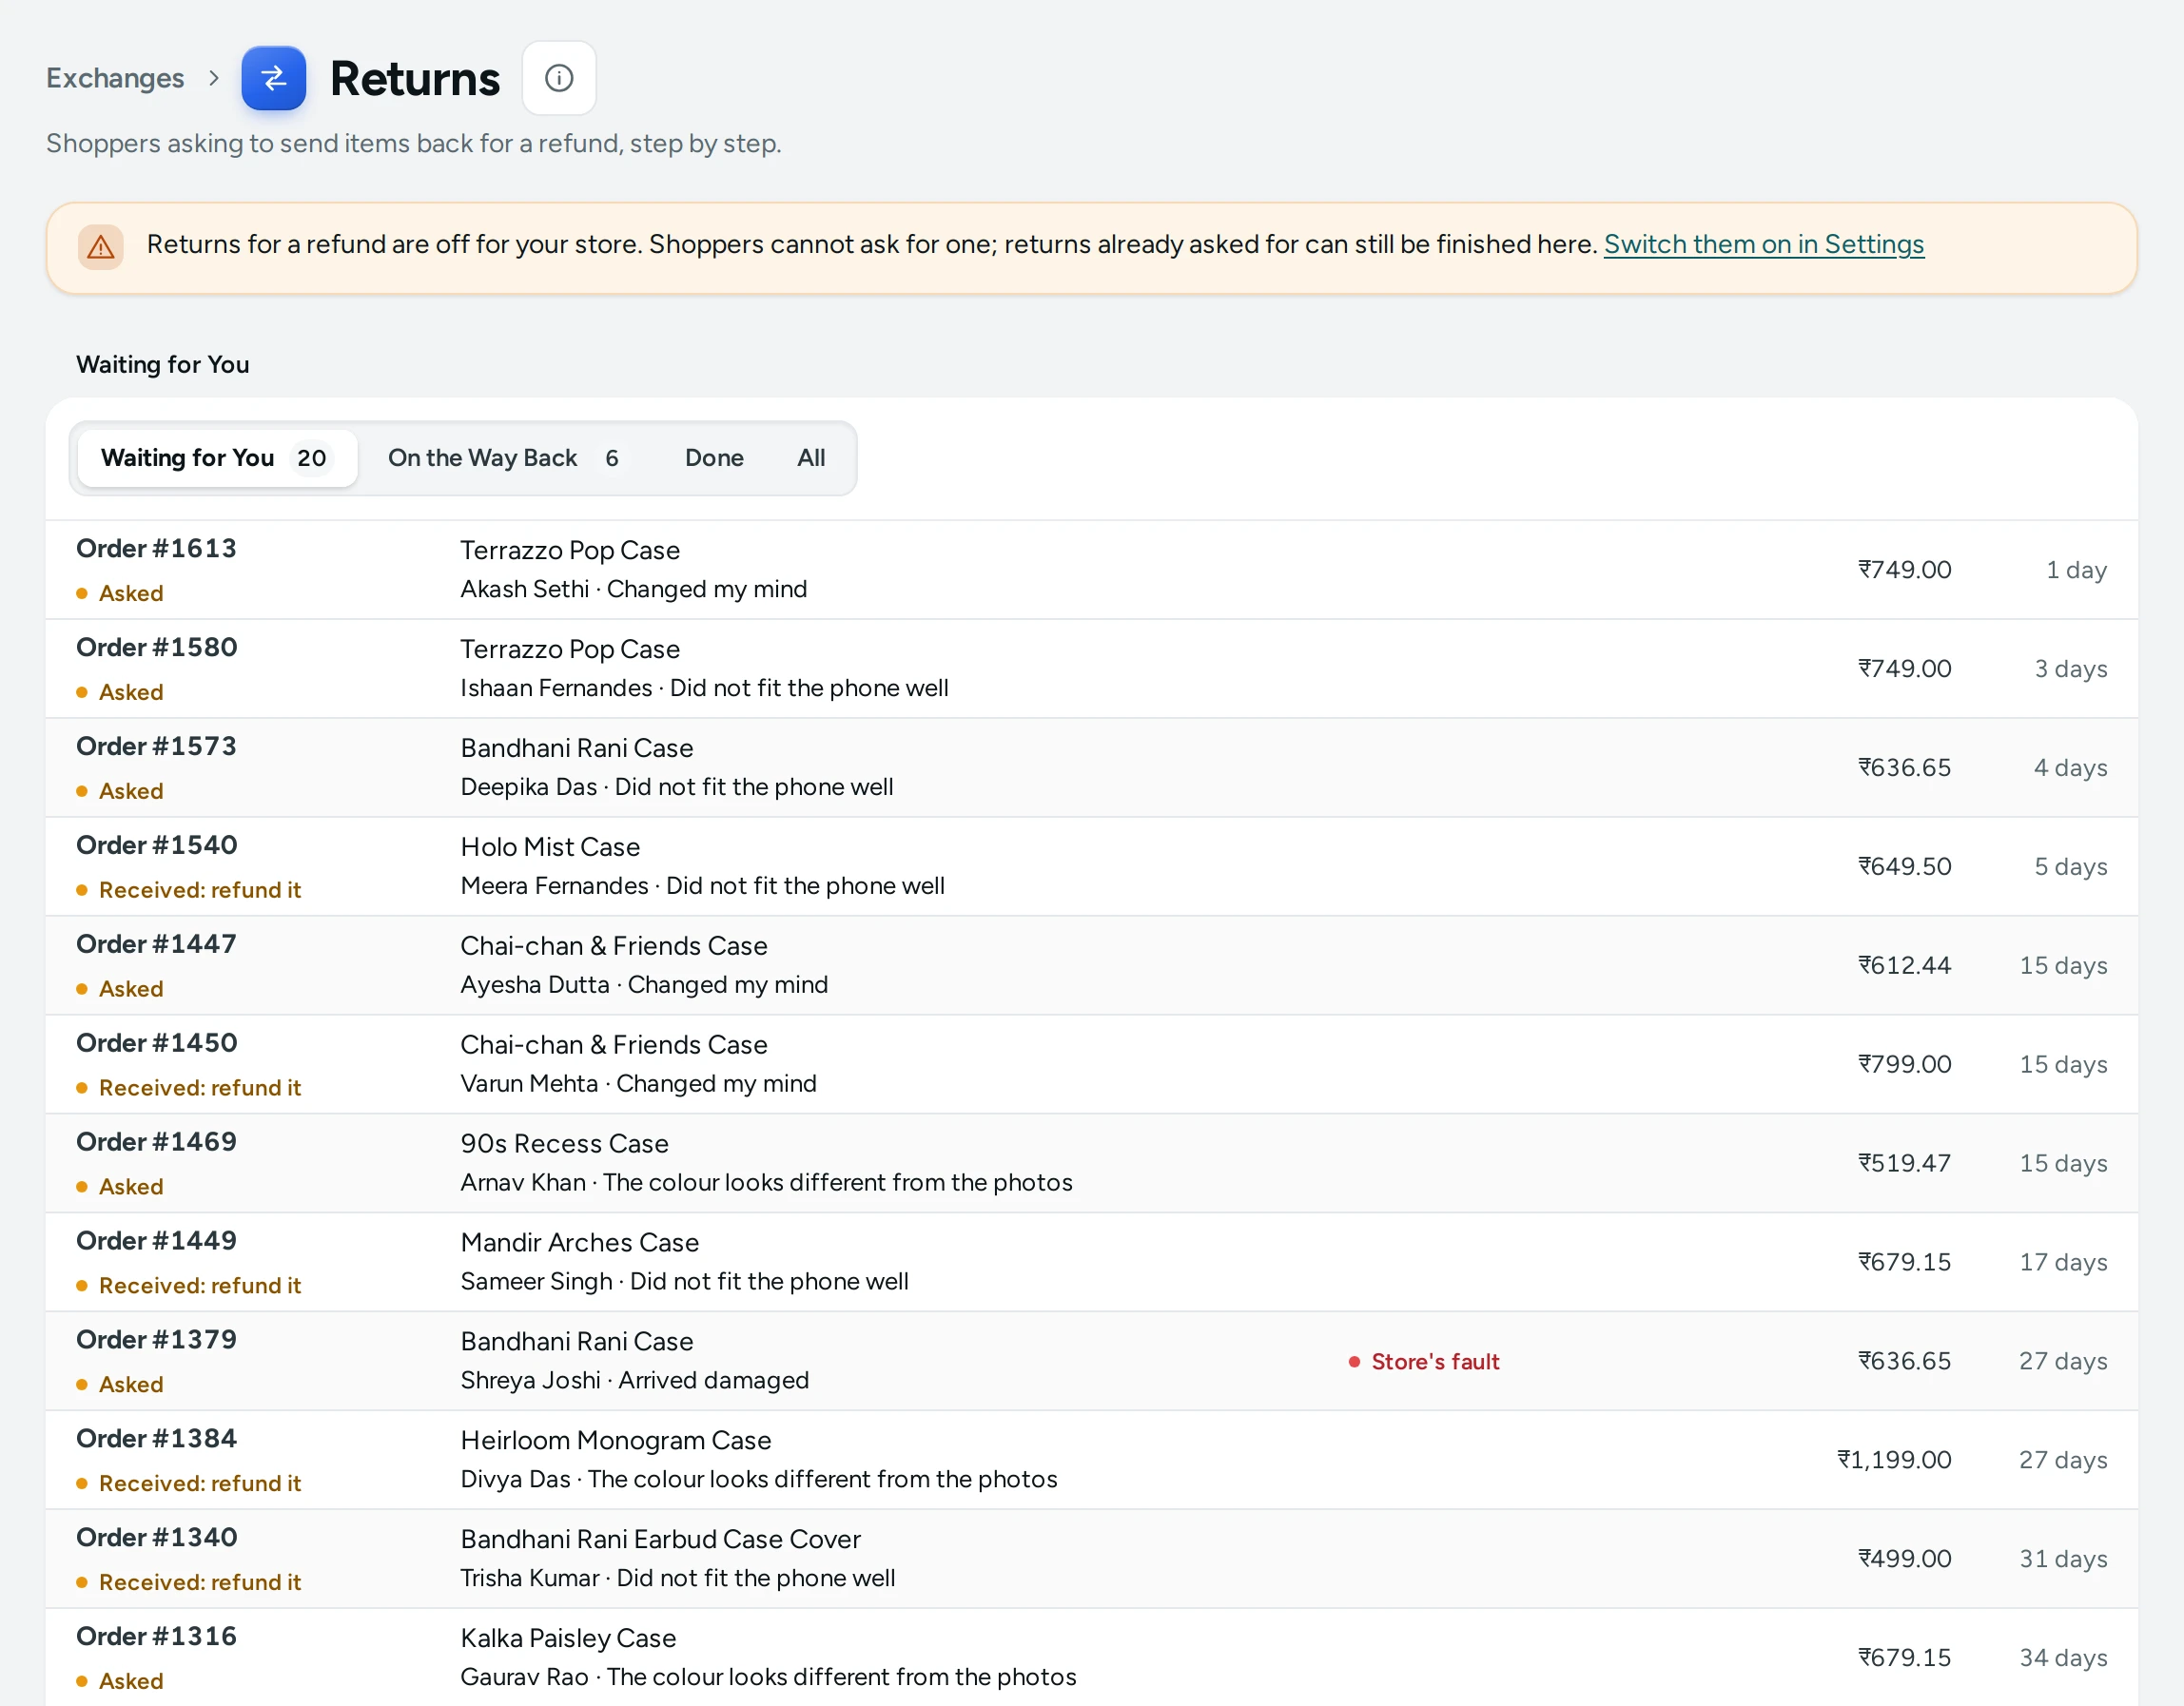Click the Returns page heading

[415, 78]
